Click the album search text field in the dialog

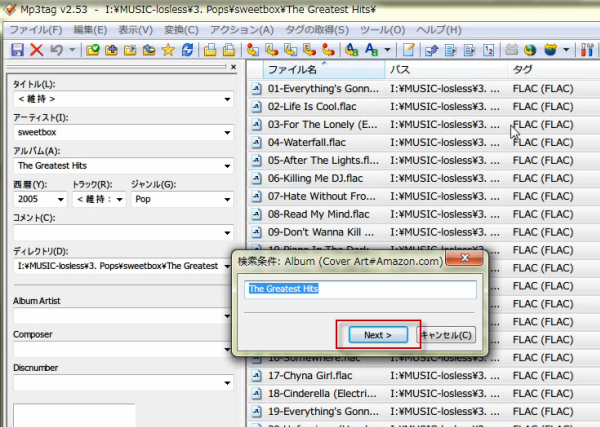tap(362, 289)
